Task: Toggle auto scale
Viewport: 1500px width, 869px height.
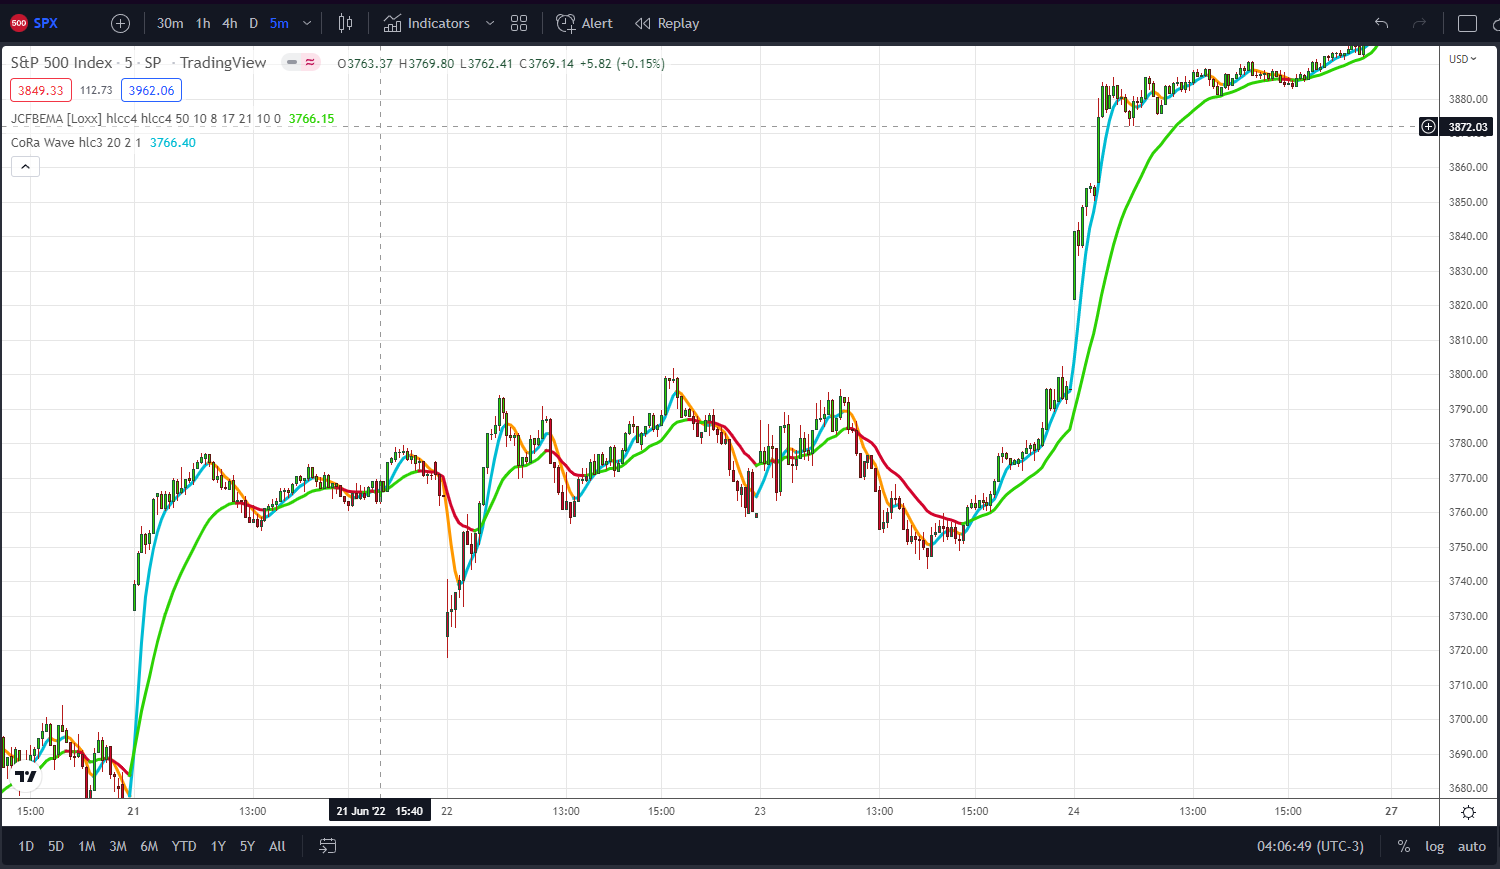Action: coord(1471,846)
